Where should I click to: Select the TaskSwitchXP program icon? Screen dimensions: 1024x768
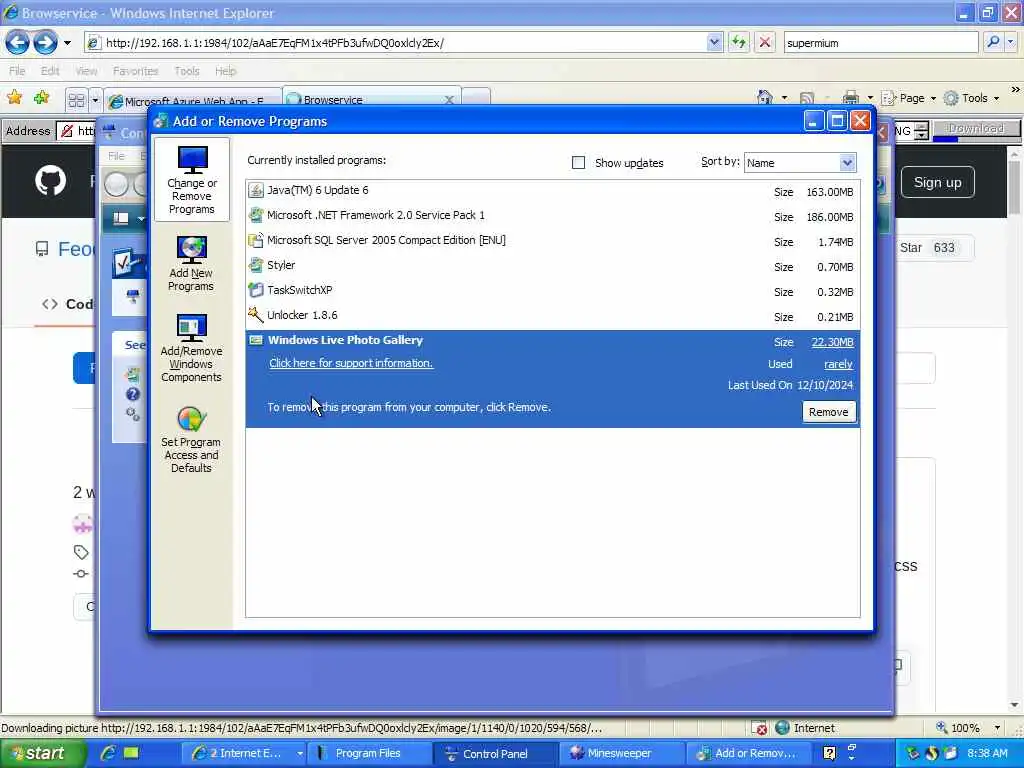click(x=256, y=290)
